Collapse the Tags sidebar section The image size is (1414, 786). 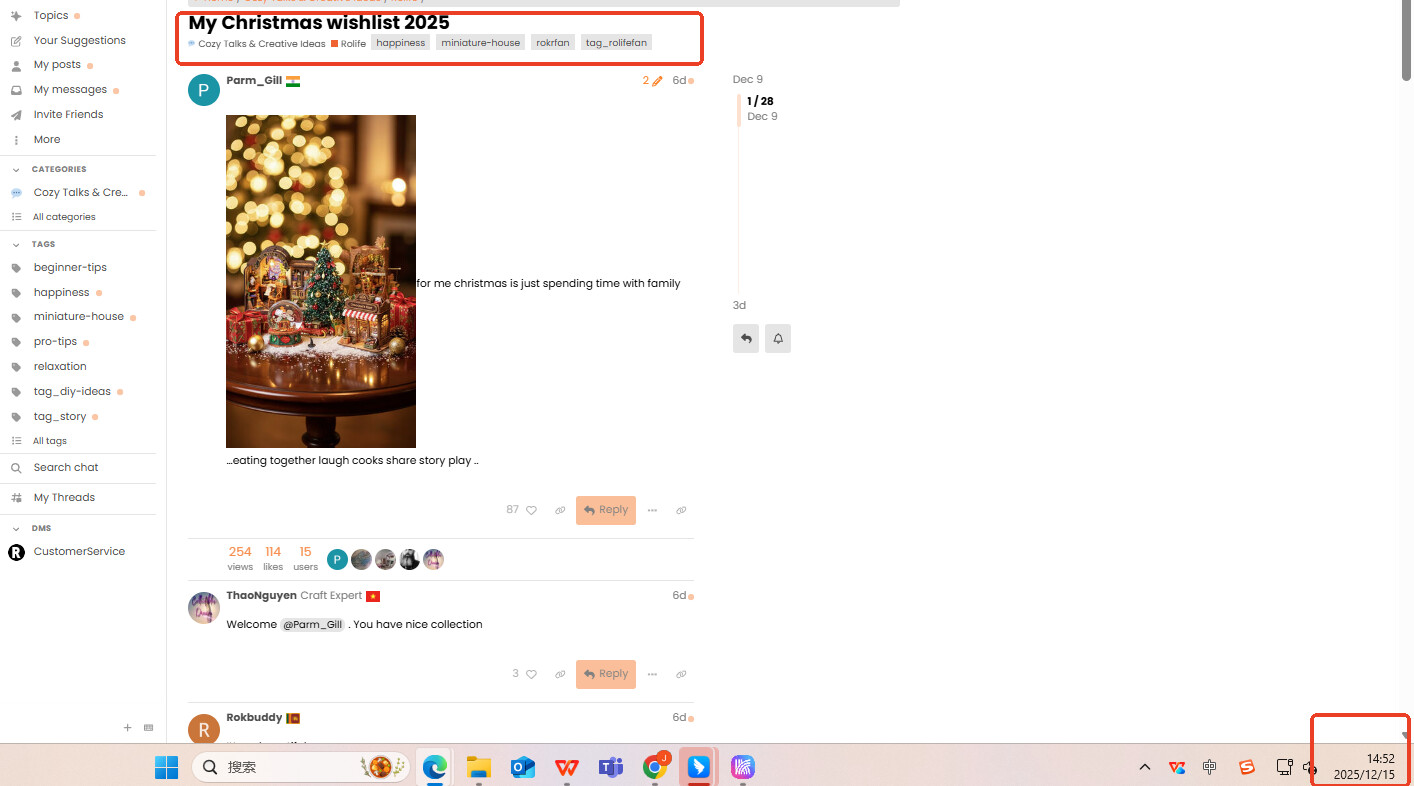click(16, 245)
